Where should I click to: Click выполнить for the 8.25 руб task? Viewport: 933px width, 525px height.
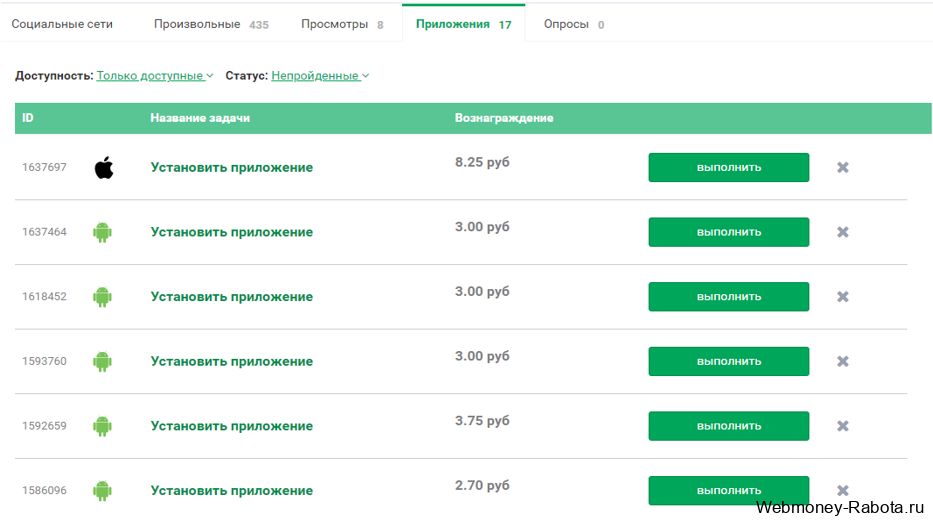tap(728, 167)
